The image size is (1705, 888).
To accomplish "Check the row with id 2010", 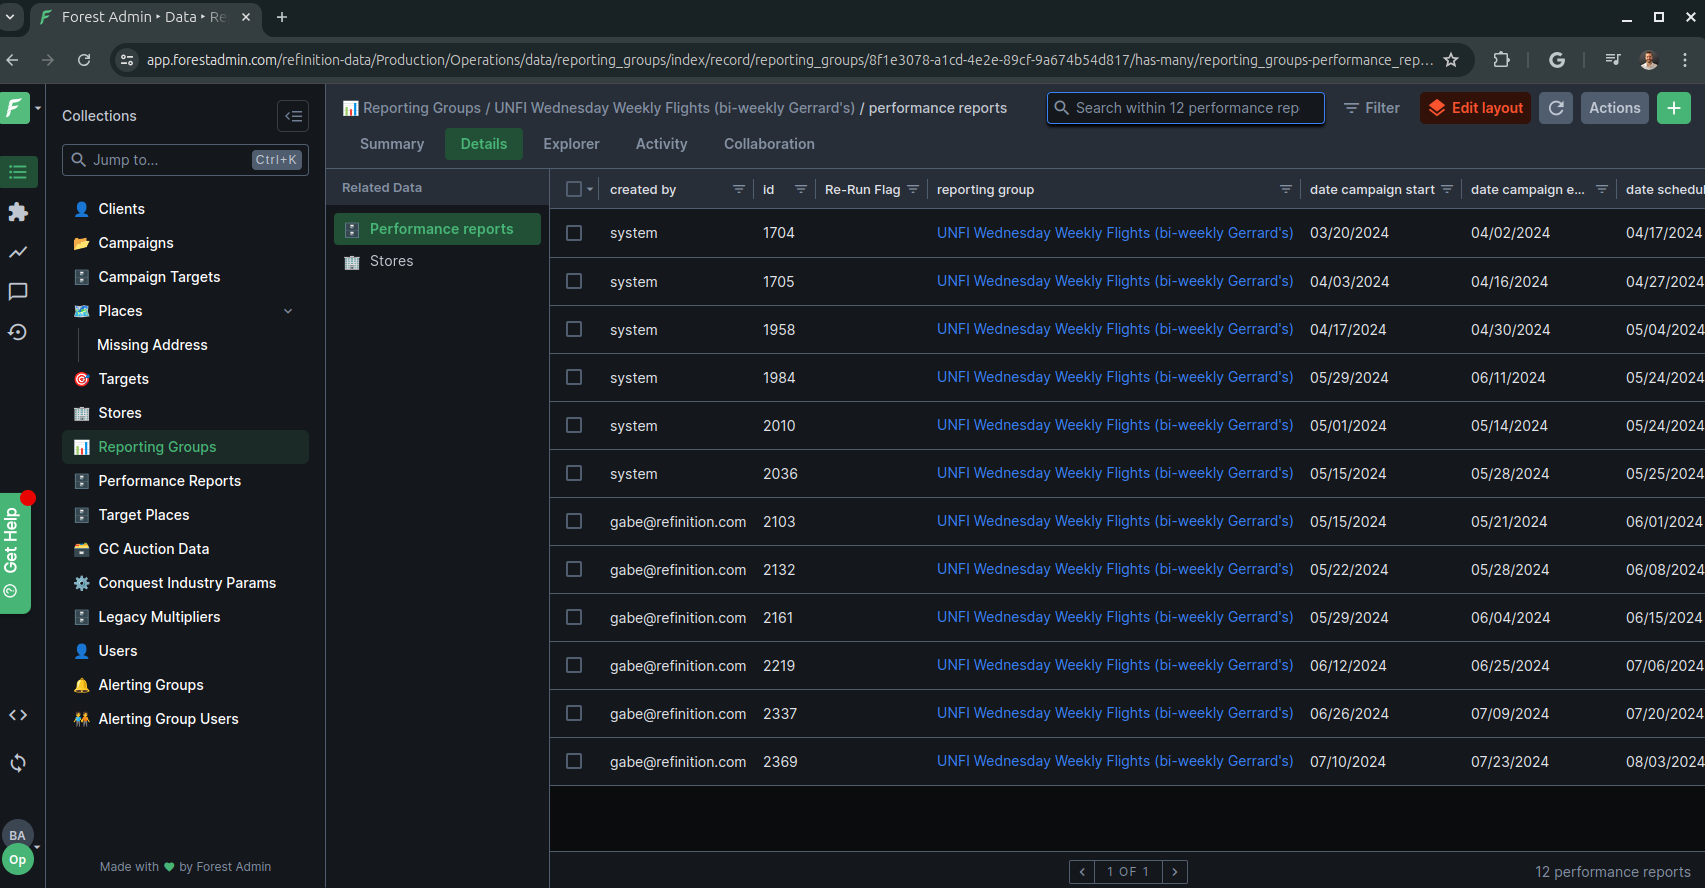I will click(x=574, y=425).
